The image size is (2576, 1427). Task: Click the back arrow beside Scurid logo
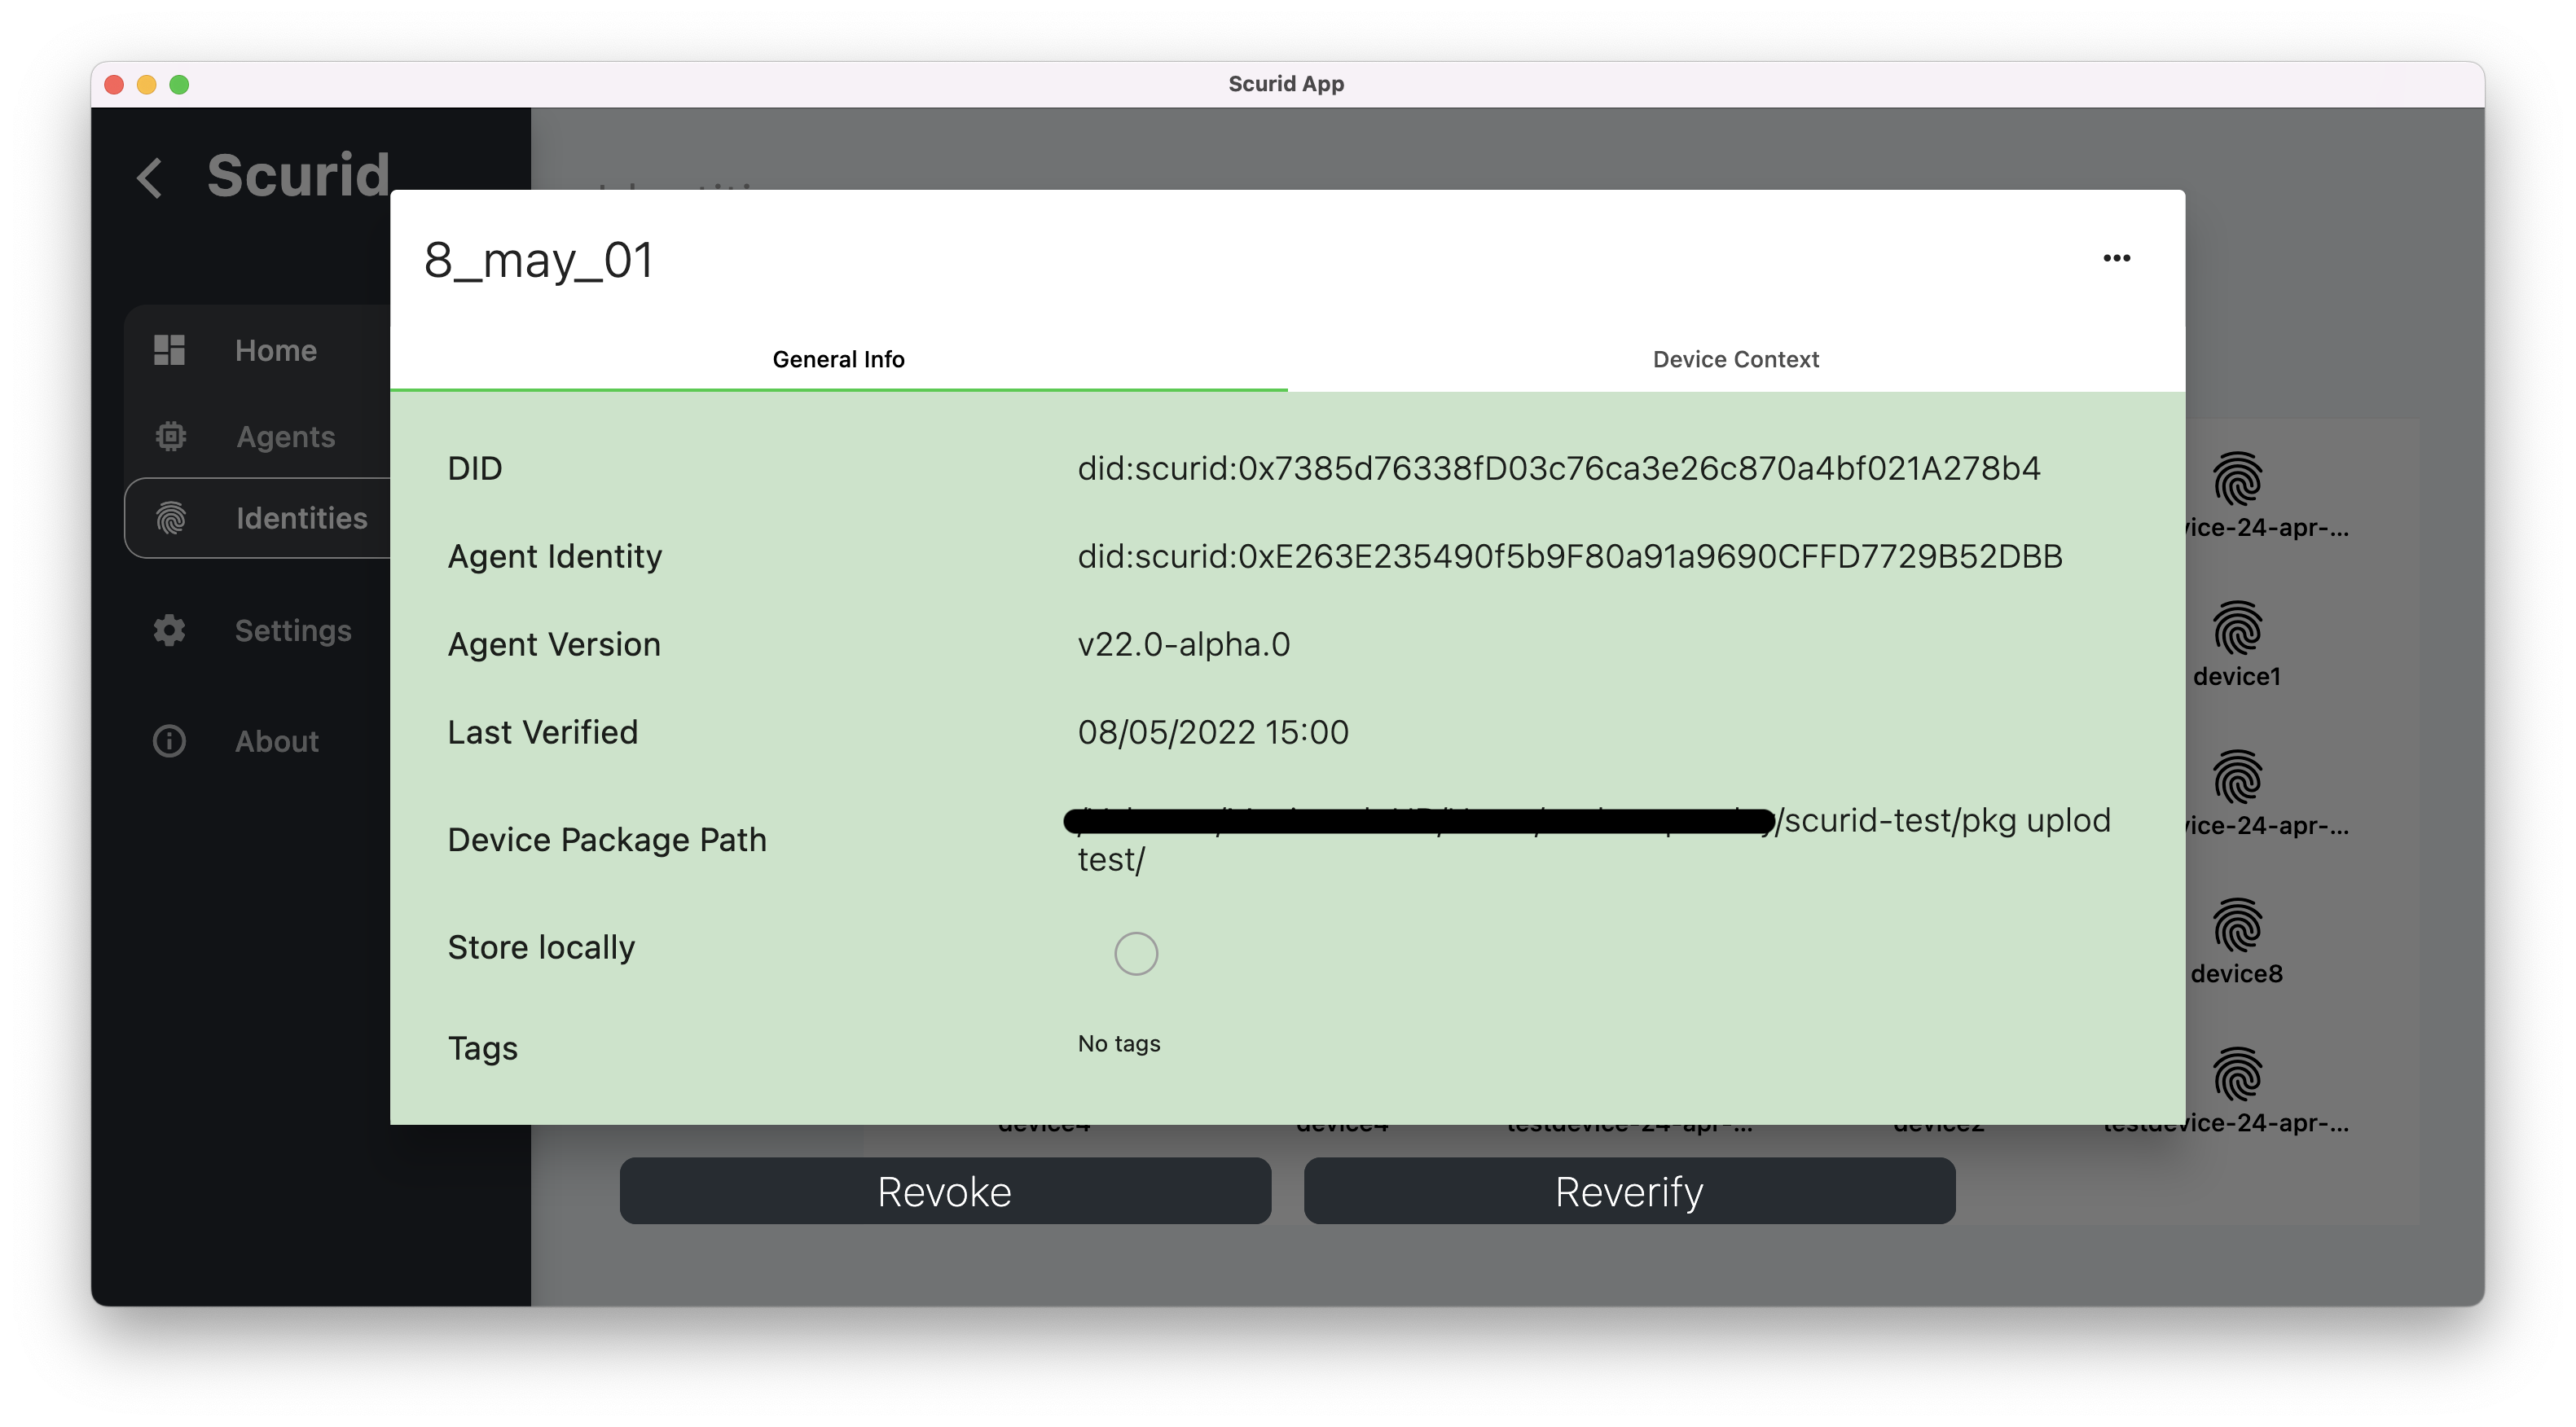pyautogui.click(x=150, y=178)
